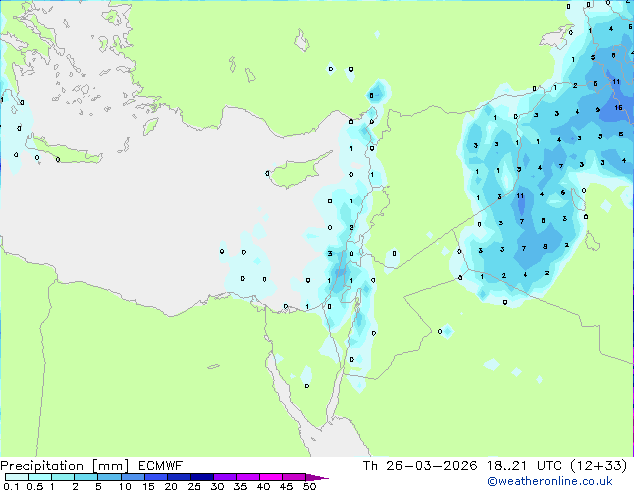The width and height of the screenshot is (634, 490).
Task: Click the 30–35 mm purple legend swatch
Action: [x=224, y=477]
